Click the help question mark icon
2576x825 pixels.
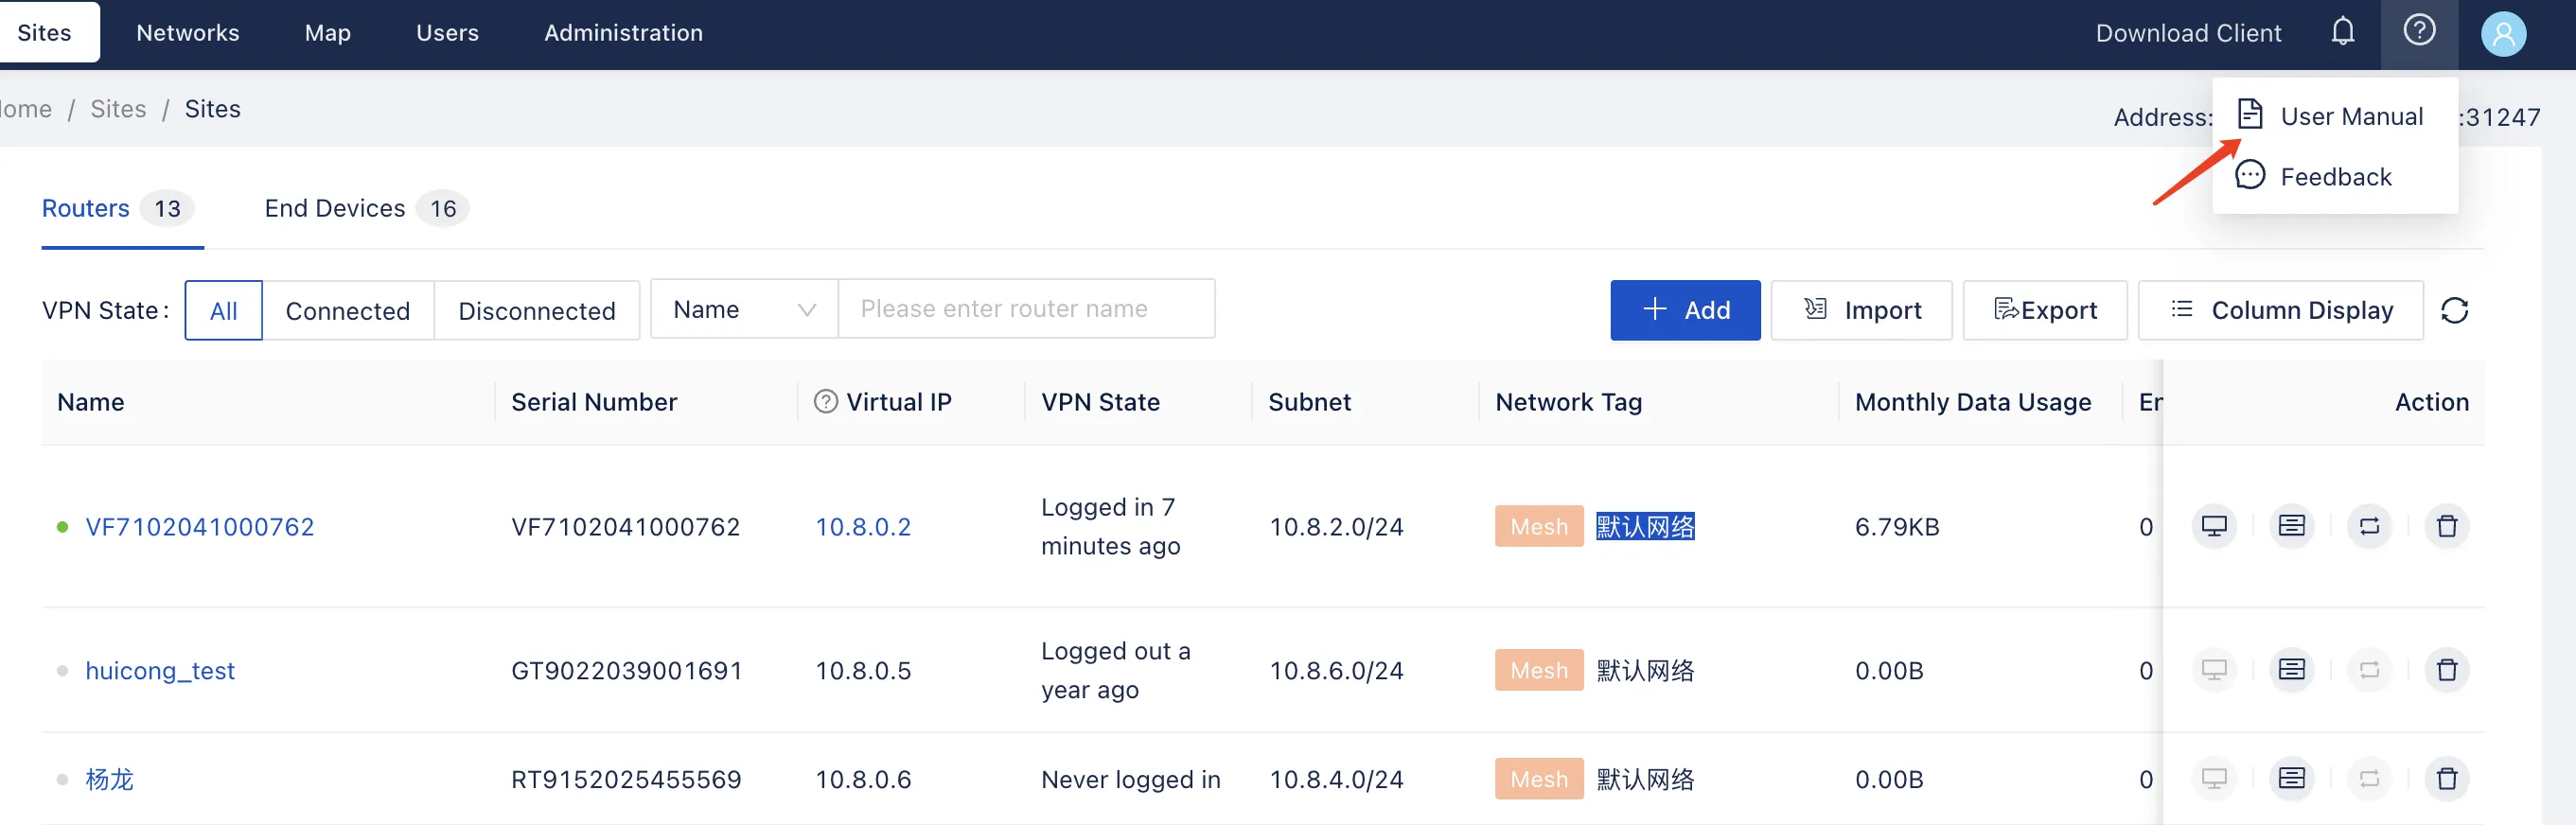(x=2419, y=31)
